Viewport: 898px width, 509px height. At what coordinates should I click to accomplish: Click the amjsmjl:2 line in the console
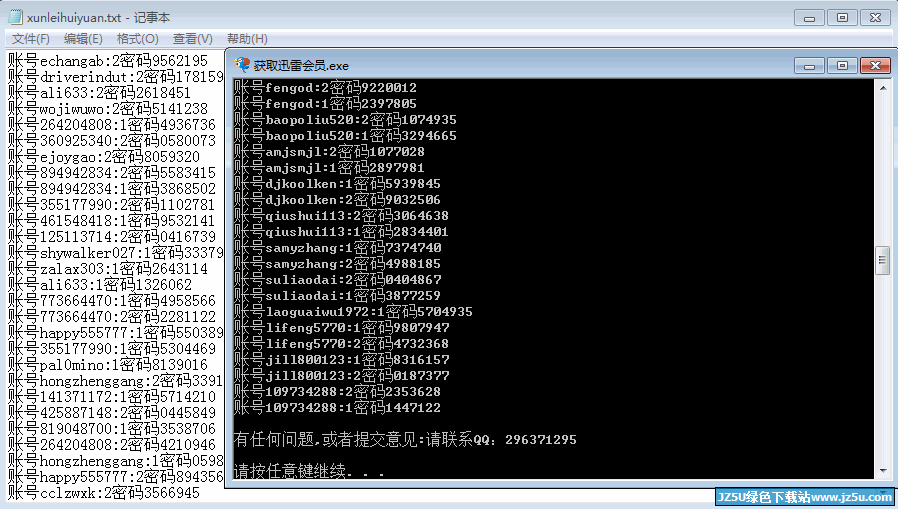[x=329, y=152]
